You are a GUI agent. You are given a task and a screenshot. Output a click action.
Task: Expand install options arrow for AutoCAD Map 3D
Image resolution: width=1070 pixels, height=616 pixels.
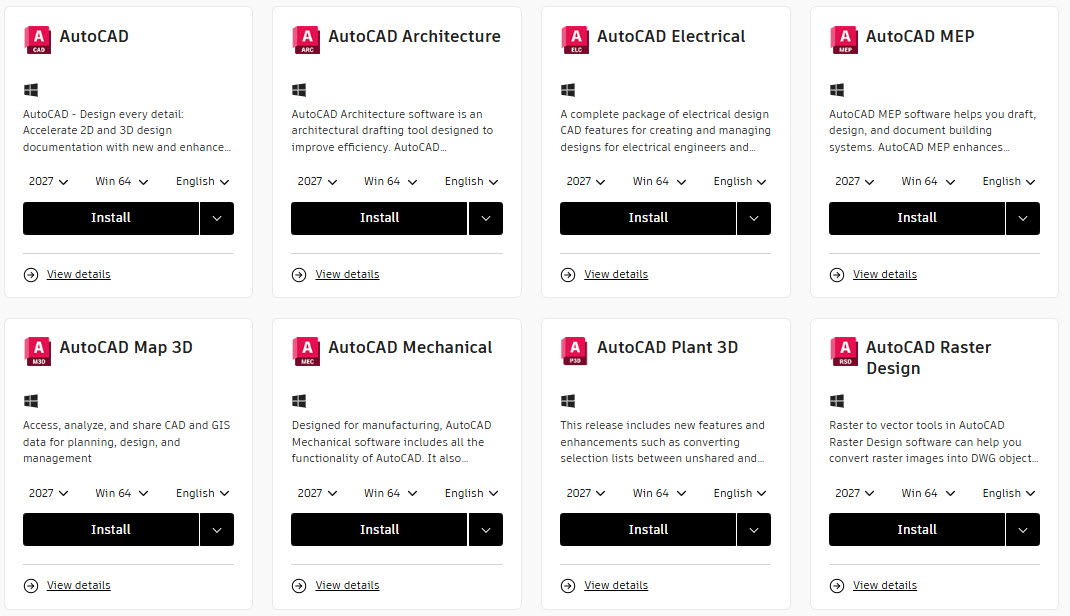pos(217,530)
